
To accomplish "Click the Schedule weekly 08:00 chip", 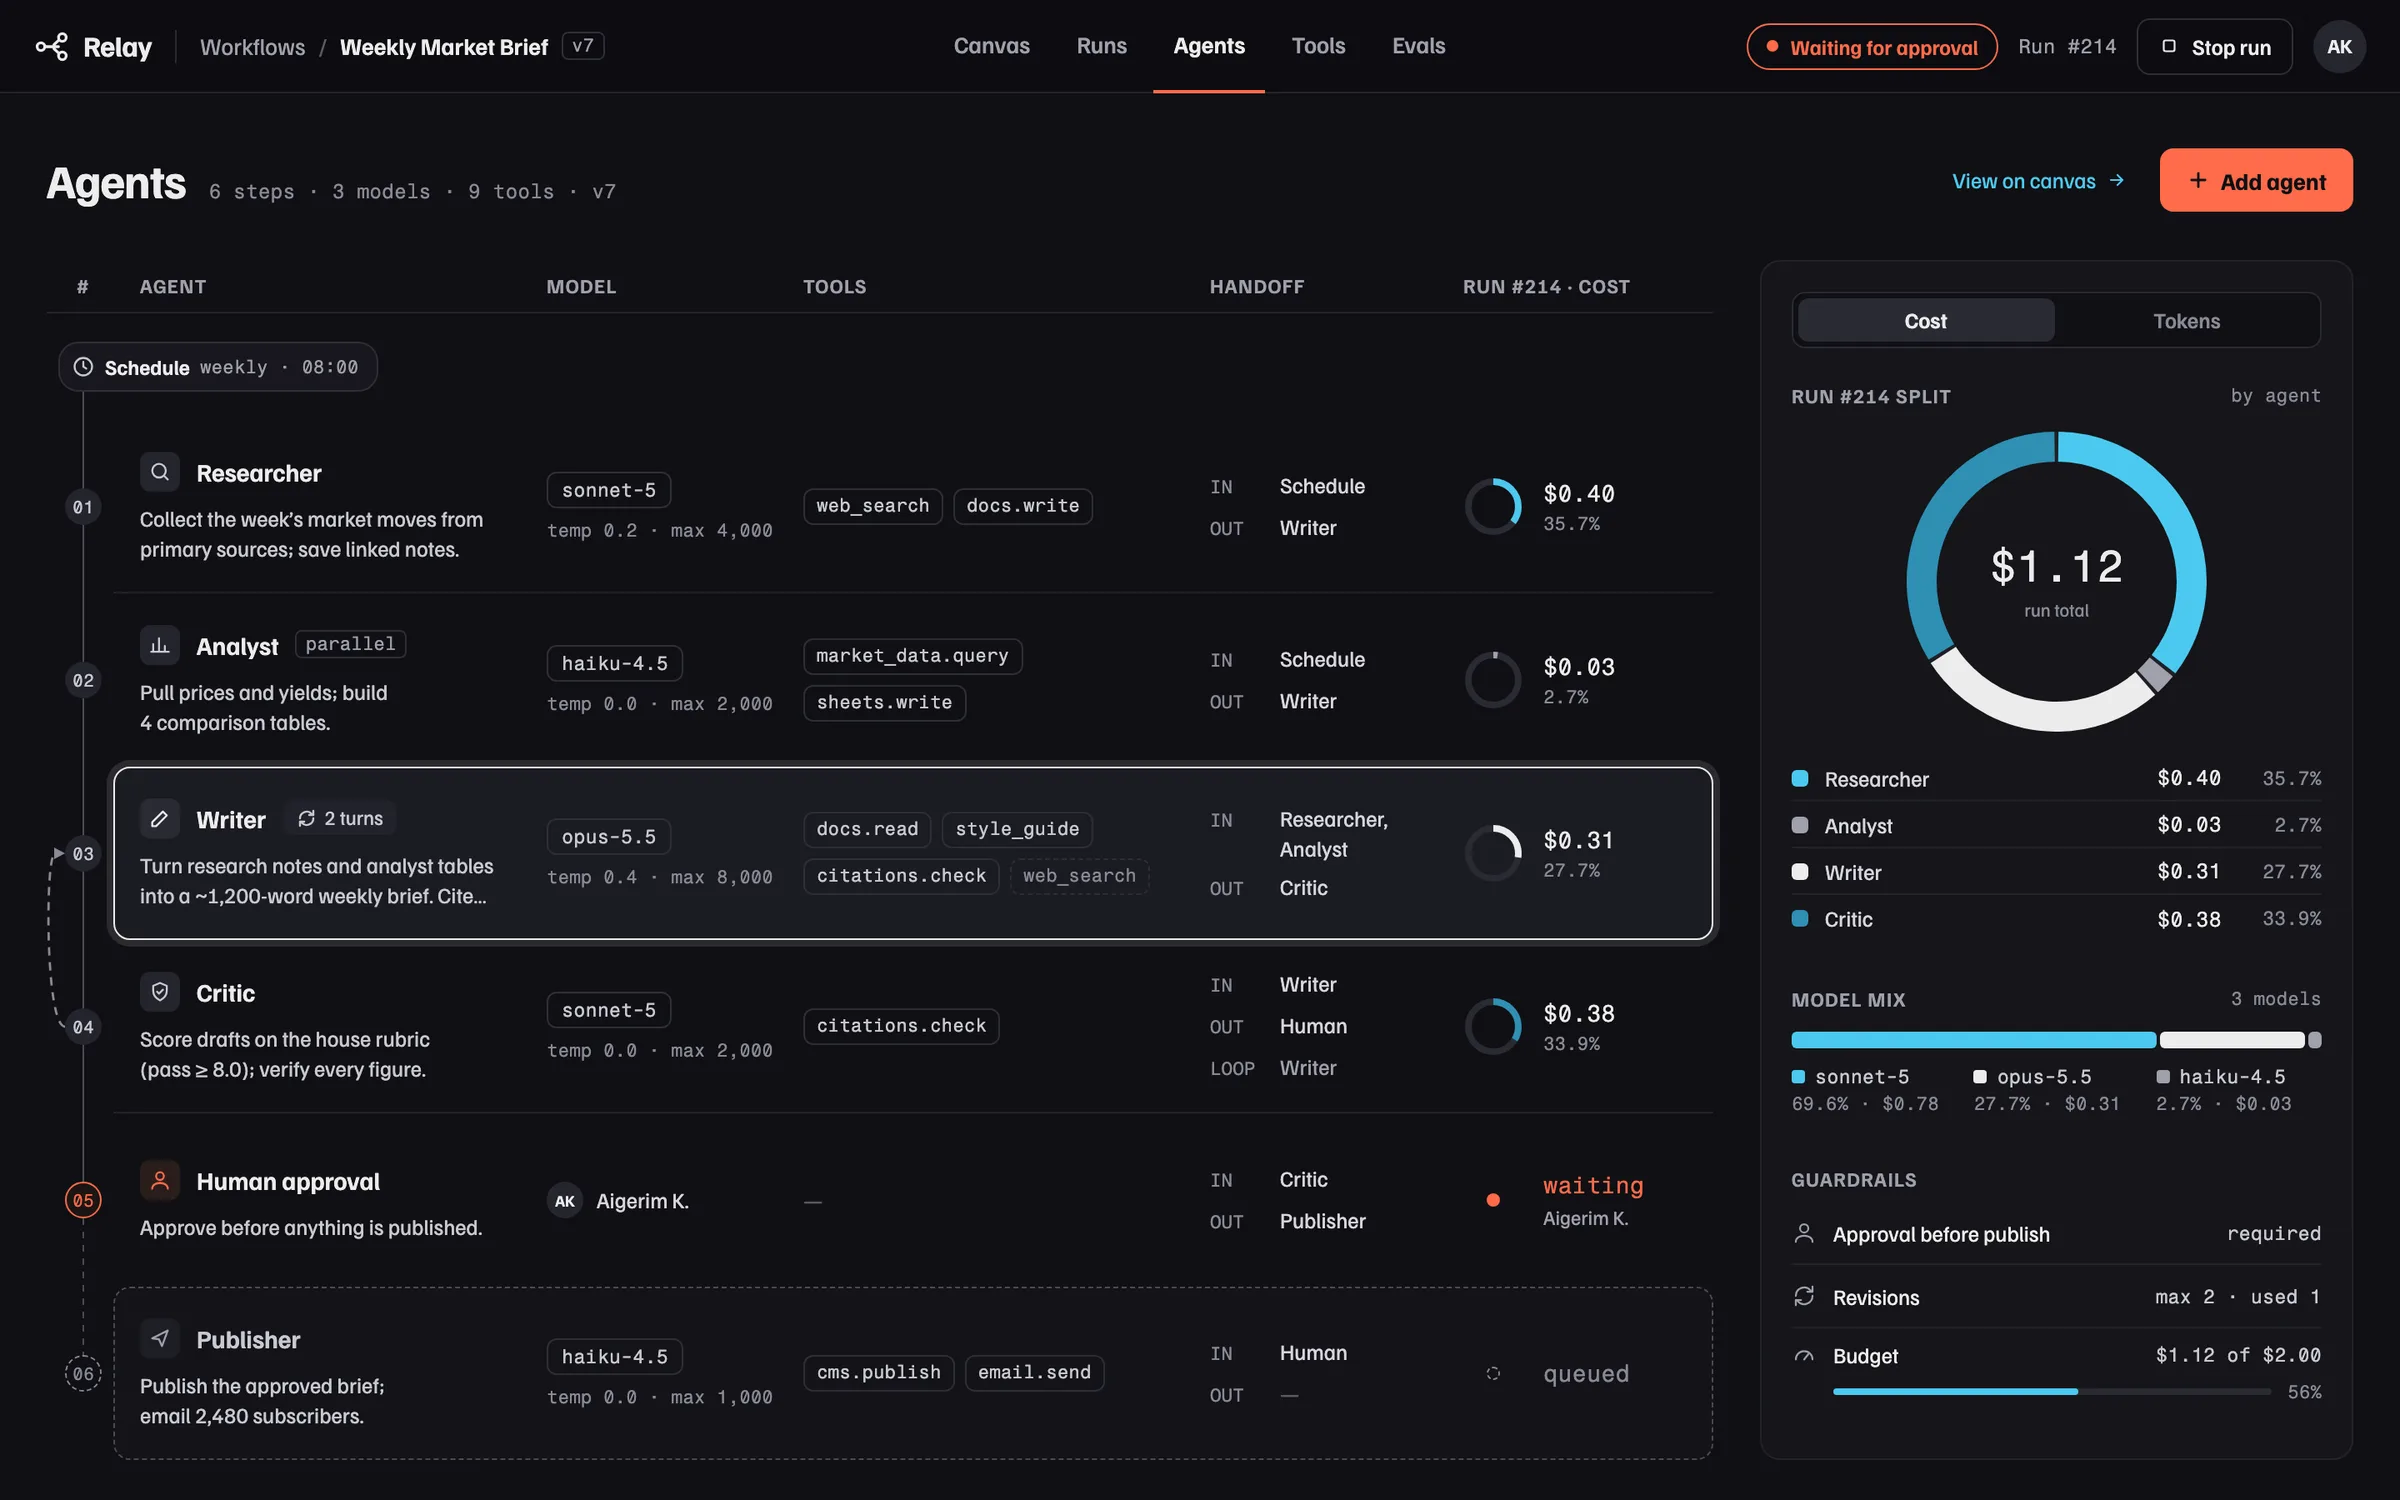I will 217,367.
